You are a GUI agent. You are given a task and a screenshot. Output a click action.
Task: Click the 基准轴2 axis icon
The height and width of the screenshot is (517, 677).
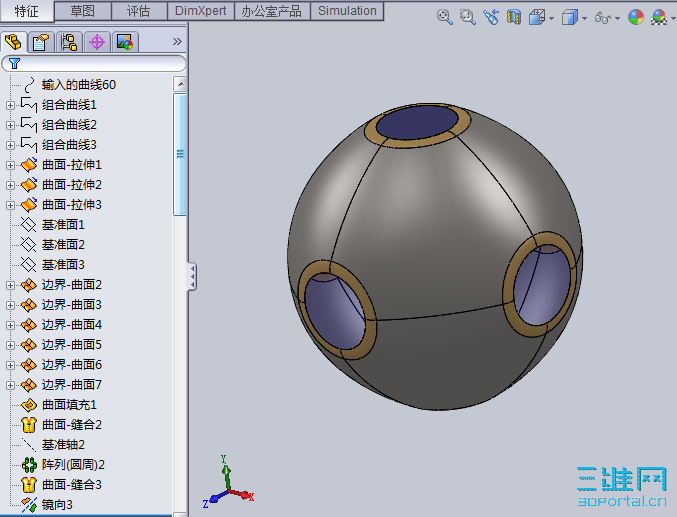pos(29,445)
